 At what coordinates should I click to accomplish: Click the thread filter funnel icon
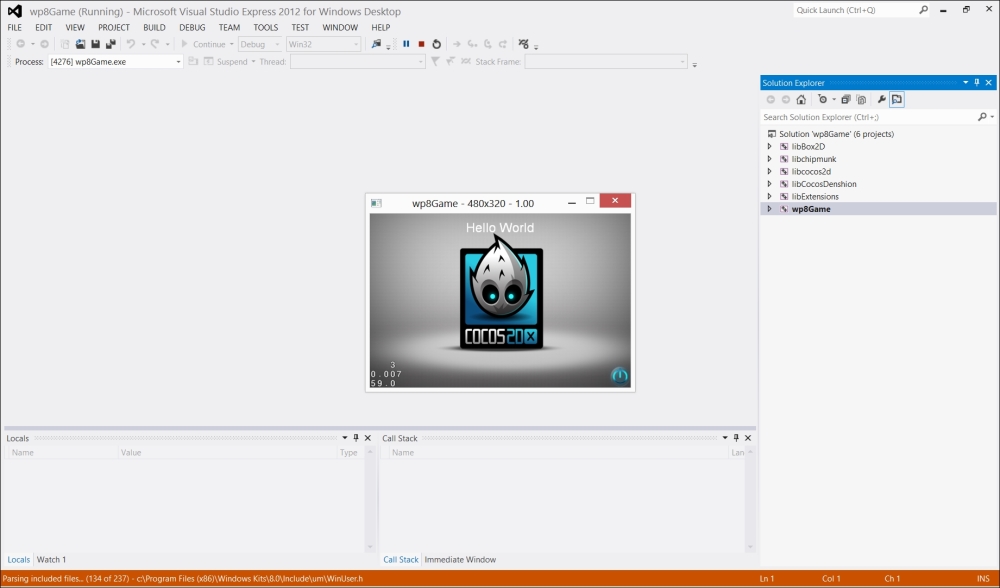[x=435, y=62]
